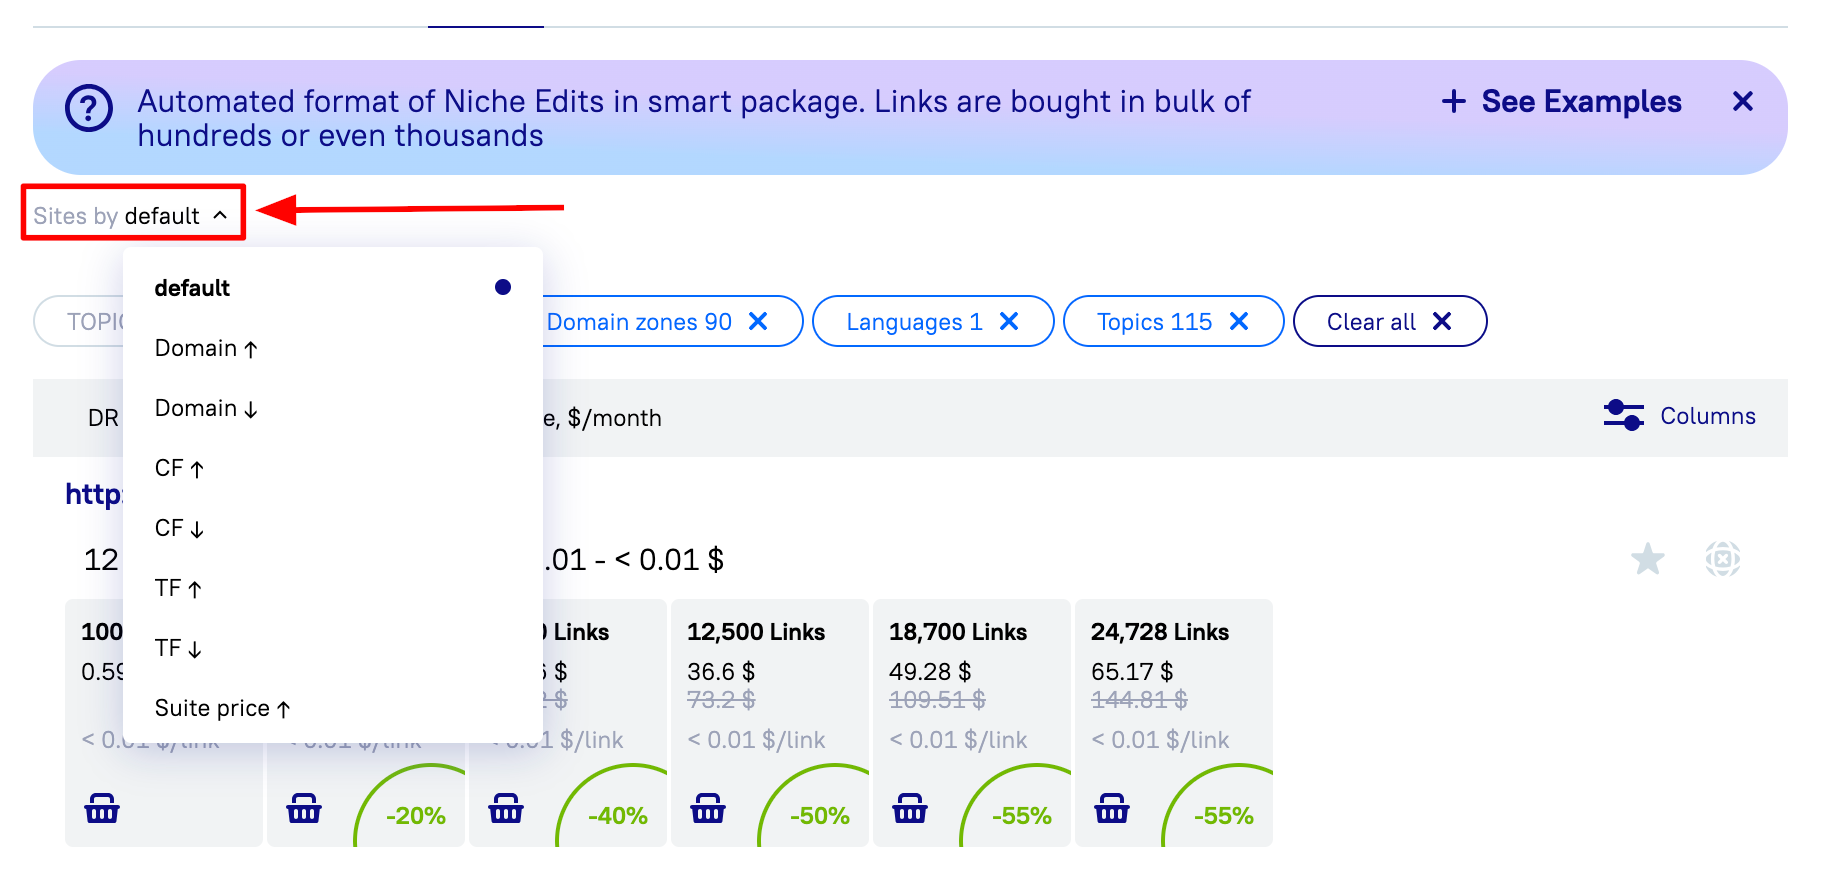Click the 65.17 $ price
The width and height of the screenshot is (1839, 888).
click(x=1132, y=672)
